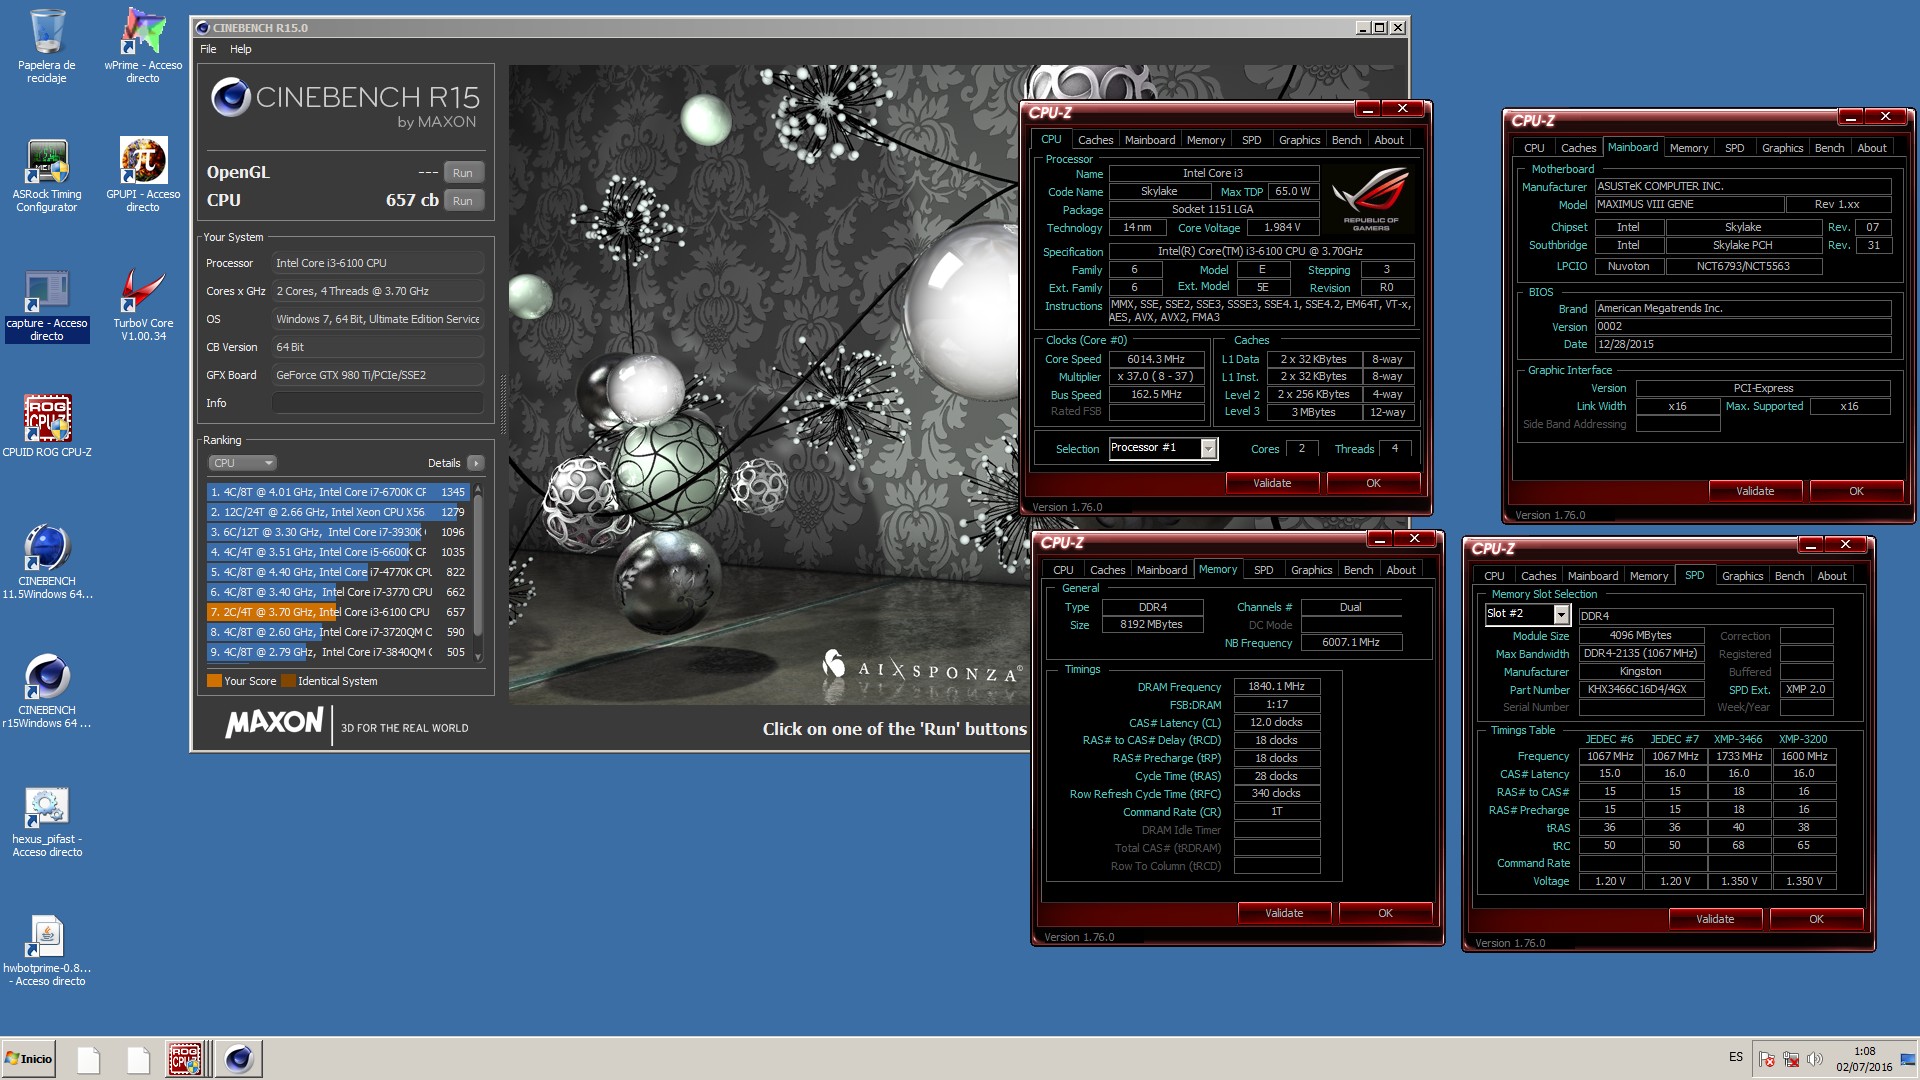Click Validate in SPD CPU-Z window
Image resolution: width=1920 pixels, height=1080 pixels.
click(1715, 919)
